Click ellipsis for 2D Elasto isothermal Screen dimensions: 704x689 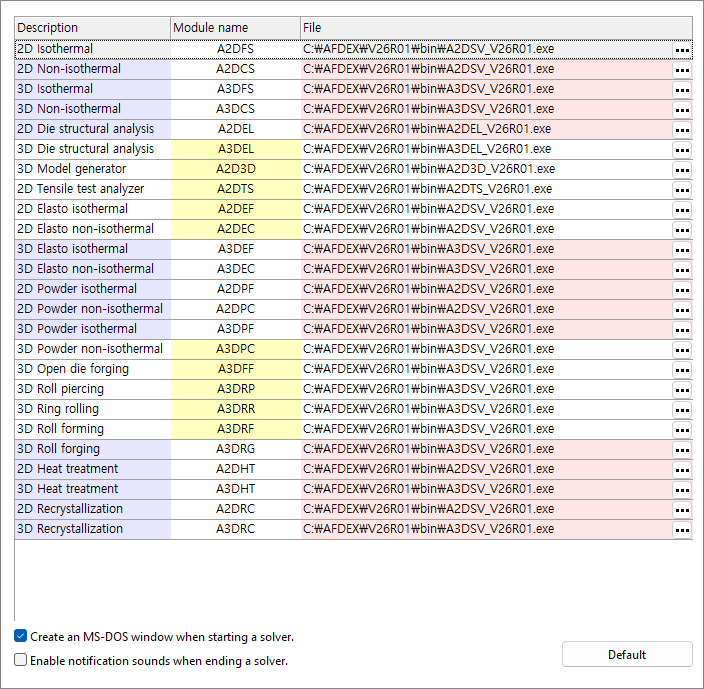point(682,210)
